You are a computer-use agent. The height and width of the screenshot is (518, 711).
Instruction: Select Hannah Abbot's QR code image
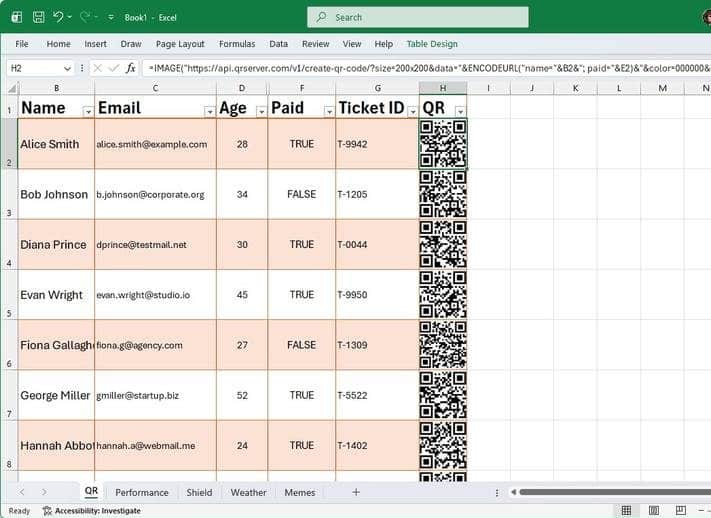click(443, 446)
